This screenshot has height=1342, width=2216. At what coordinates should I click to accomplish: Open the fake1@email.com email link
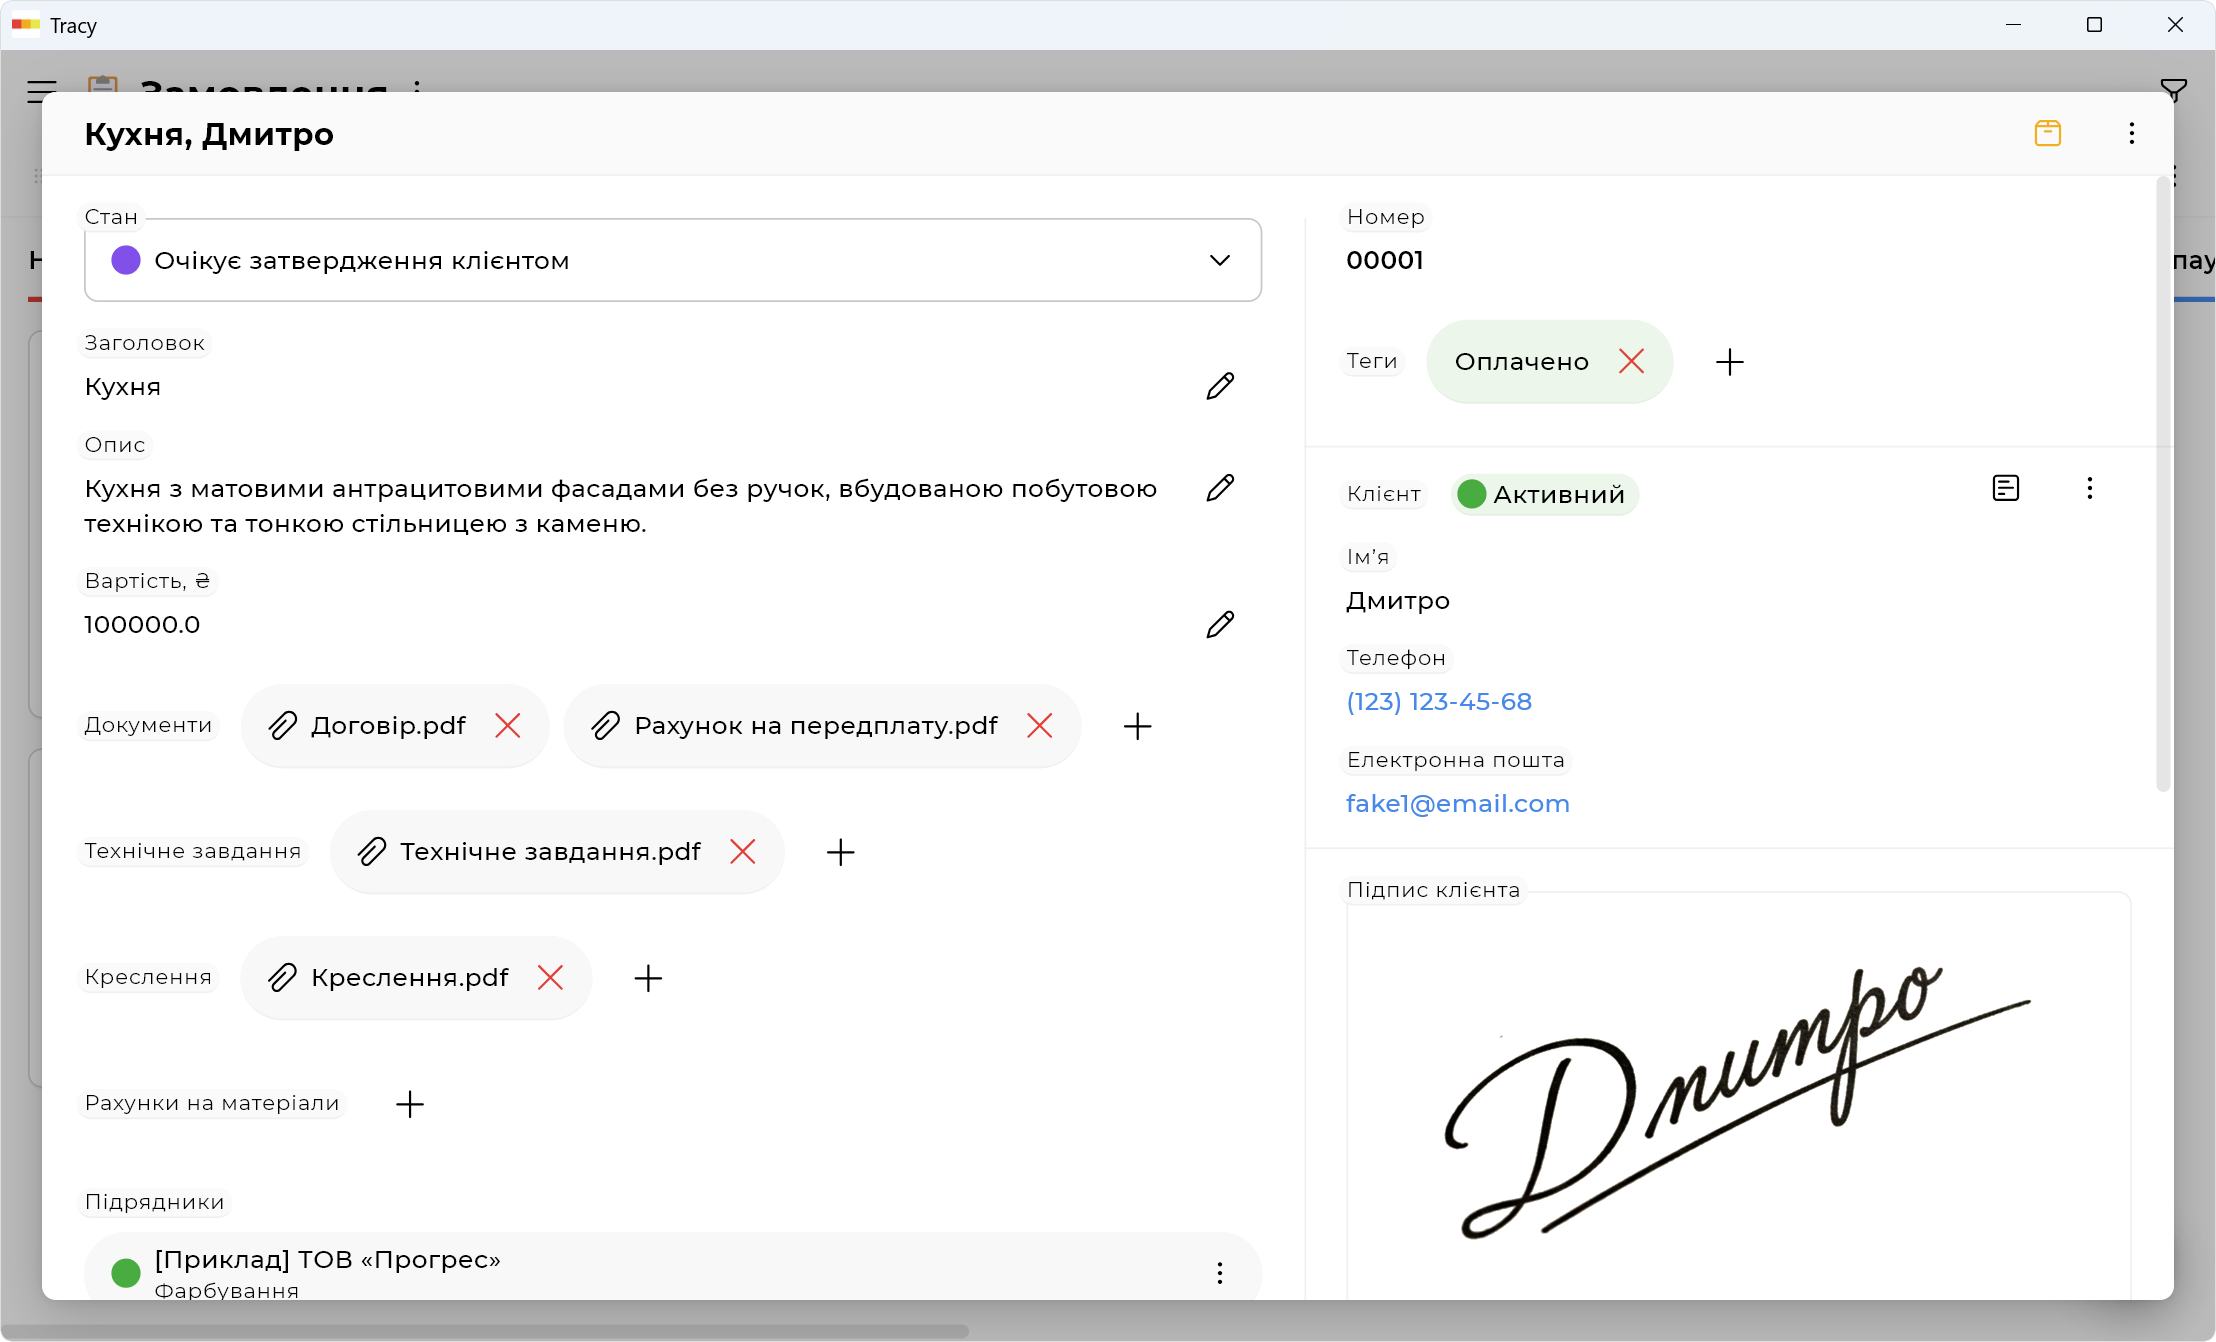[x=1457, y=804]
